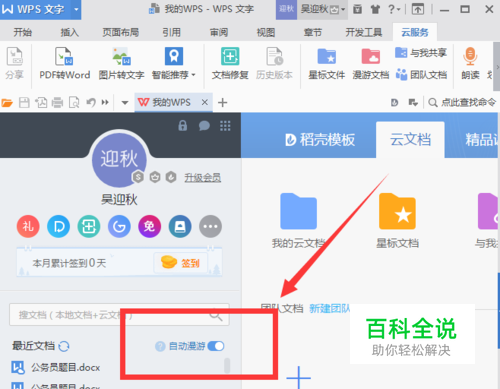Click the 搜文档 search field

(119, 314)
